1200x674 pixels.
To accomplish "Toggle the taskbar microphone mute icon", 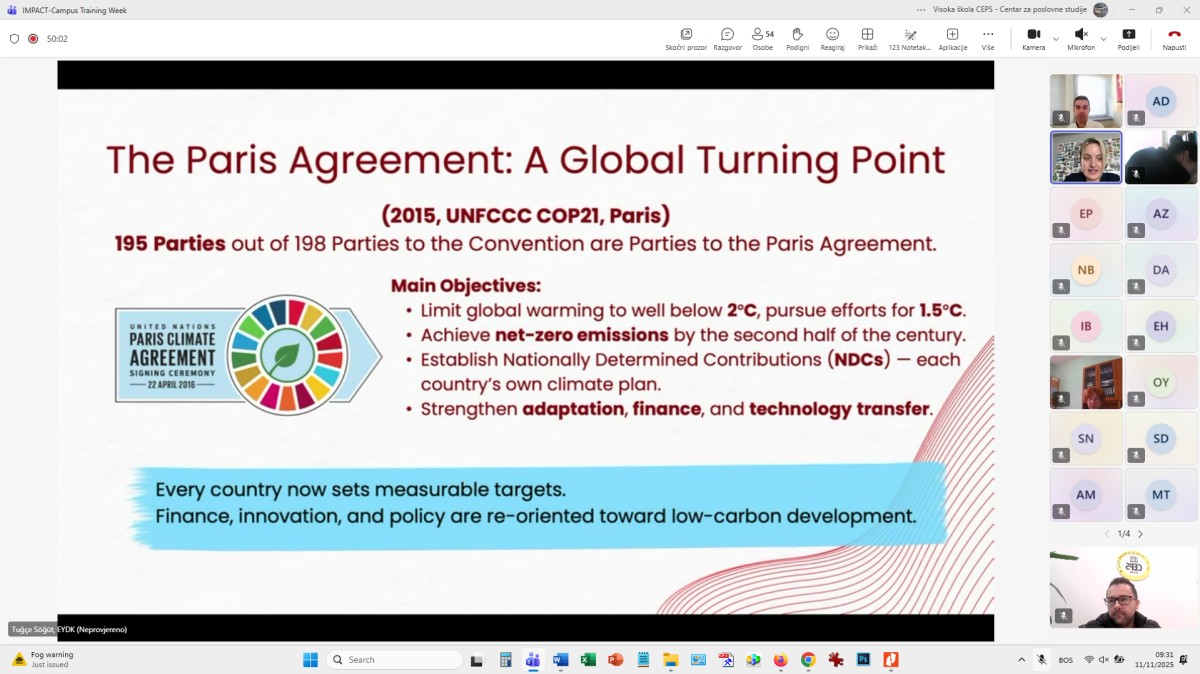I will click(x=1041, y=660).
